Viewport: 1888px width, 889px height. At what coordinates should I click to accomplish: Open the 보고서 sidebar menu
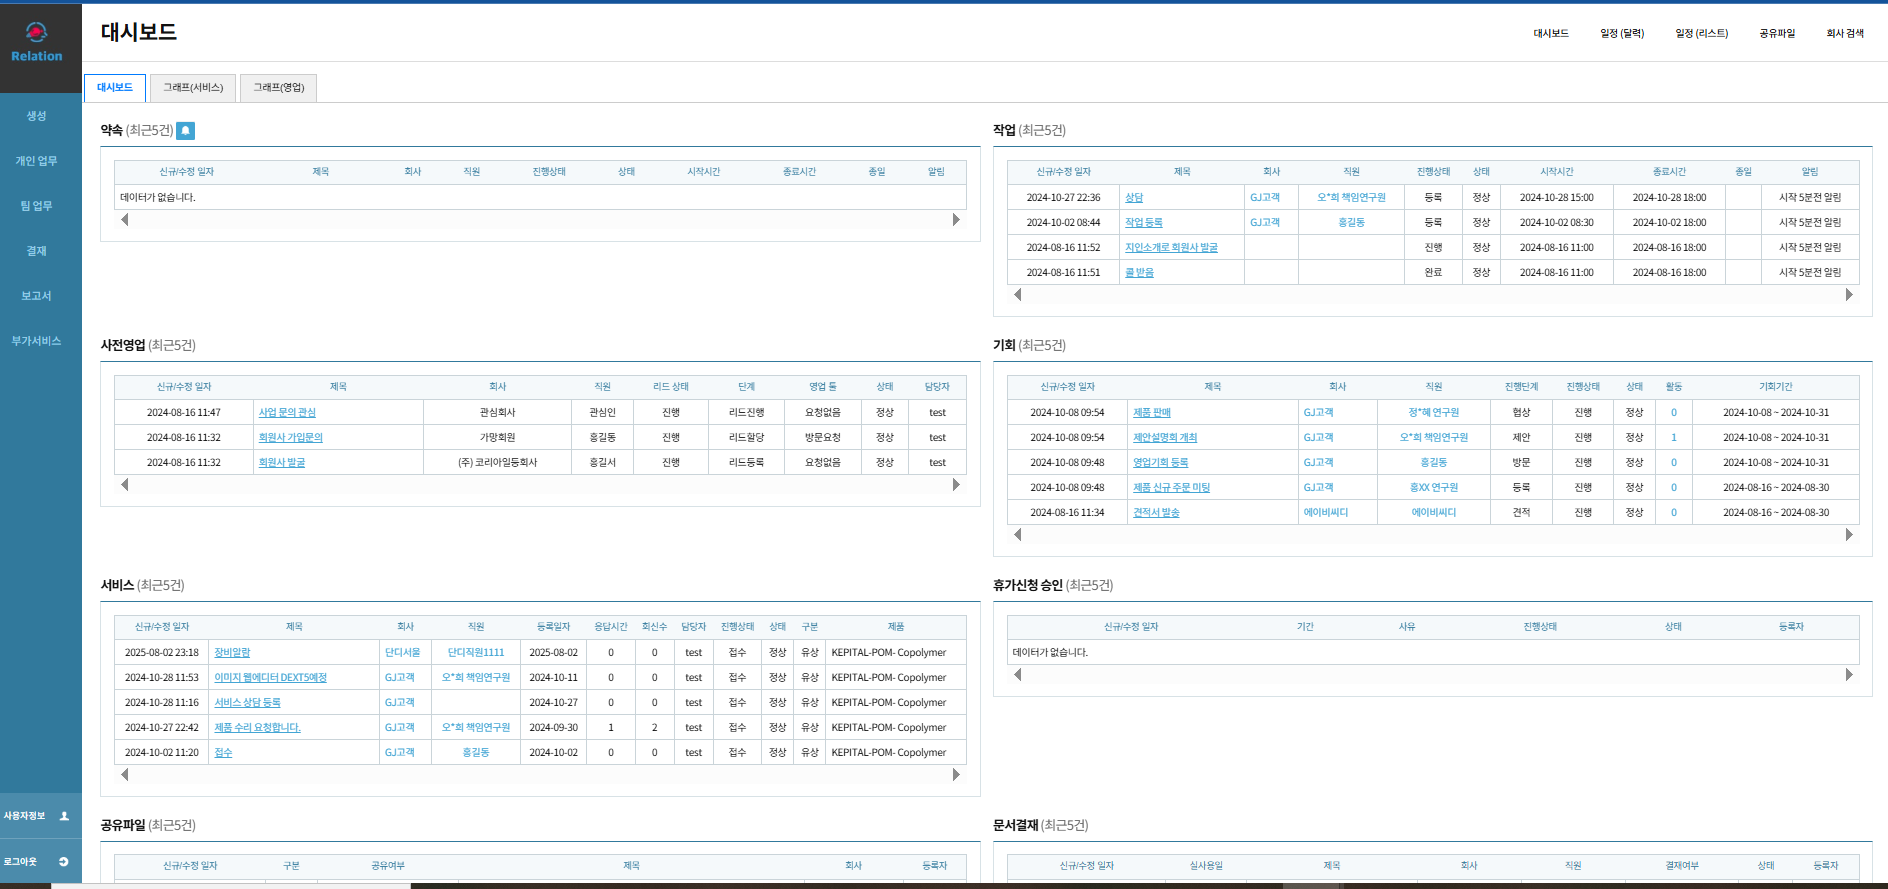37,296
